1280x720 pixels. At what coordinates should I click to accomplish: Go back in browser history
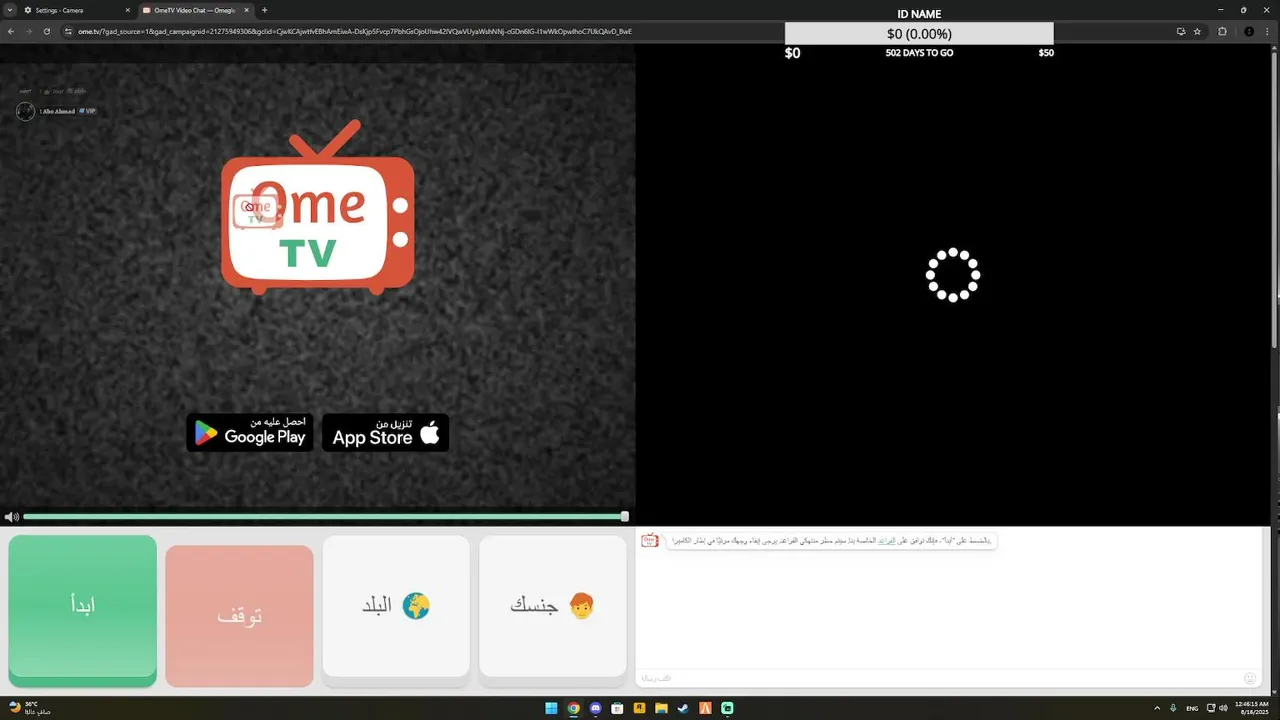point(11,31)
